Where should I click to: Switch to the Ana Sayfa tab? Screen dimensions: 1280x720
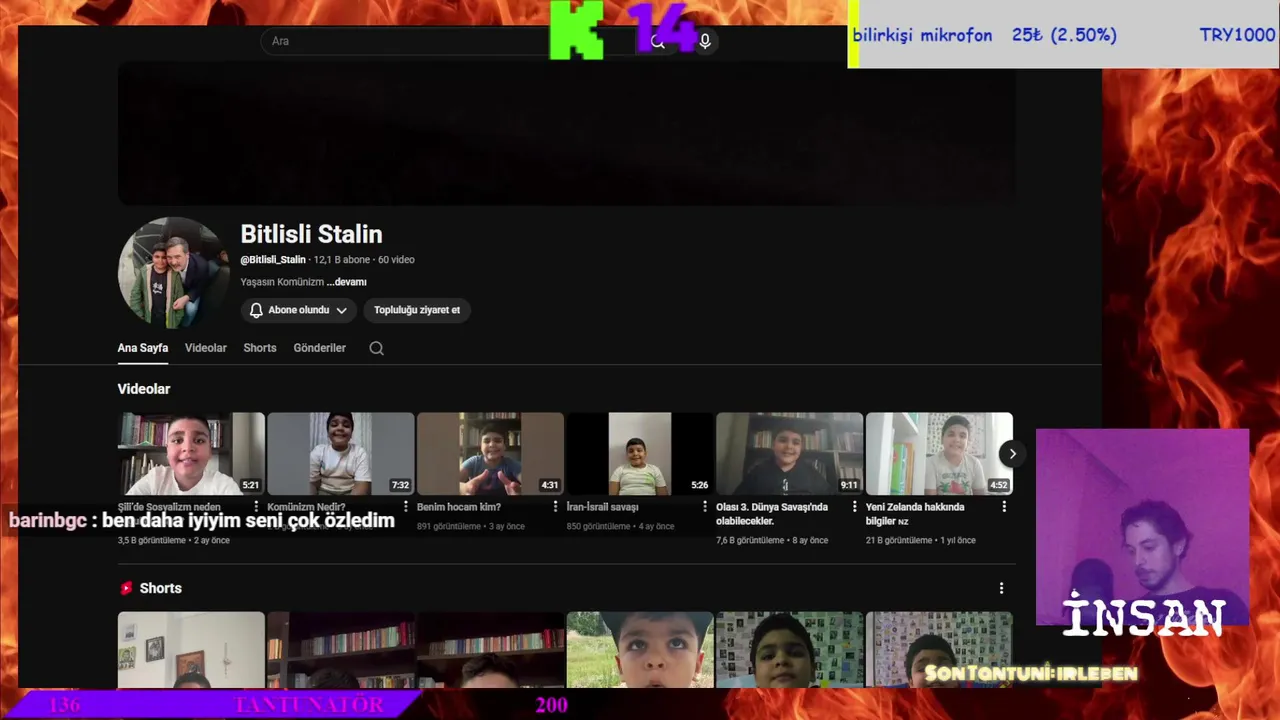click(x=143, y=348)
